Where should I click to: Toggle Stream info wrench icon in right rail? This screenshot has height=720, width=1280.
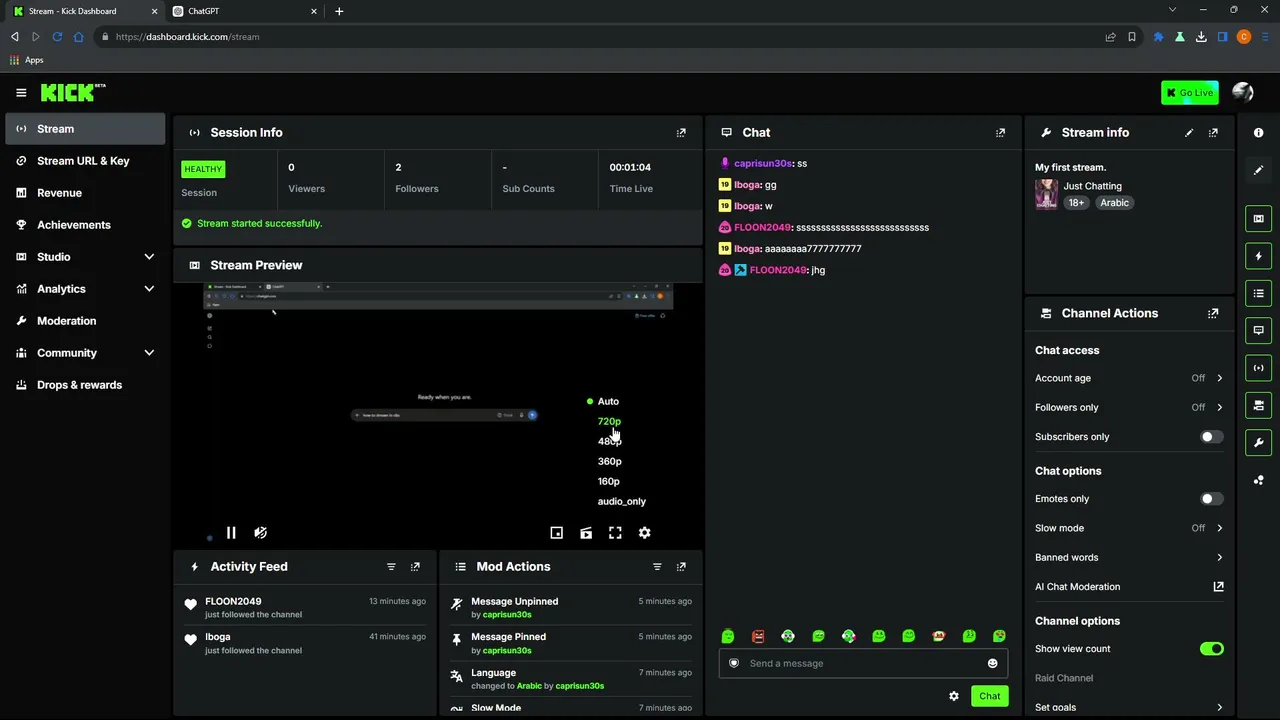pyautogui.click(x=1259, y=442)
